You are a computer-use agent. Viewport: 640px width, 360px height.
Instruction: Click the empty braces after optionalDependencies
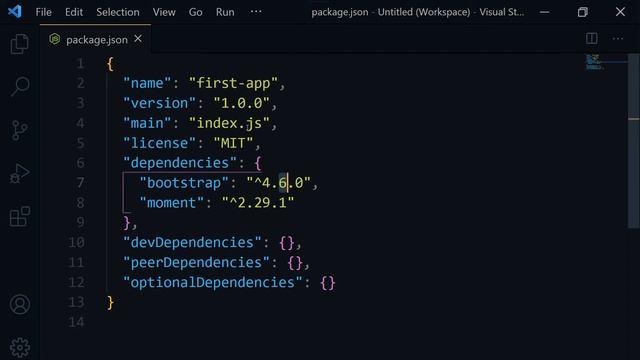pos(328,283)
